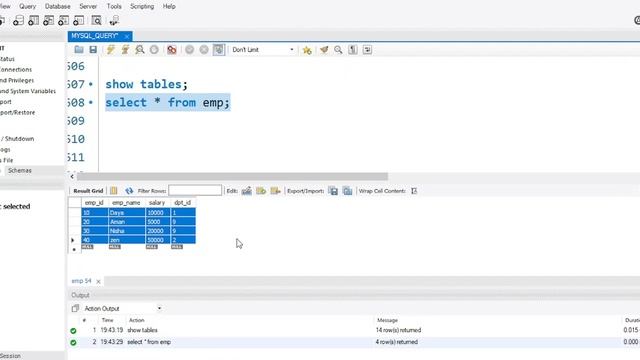The image size is (640, 360).
Task: Toggle the word wrap editor icon
Action: 367,50
